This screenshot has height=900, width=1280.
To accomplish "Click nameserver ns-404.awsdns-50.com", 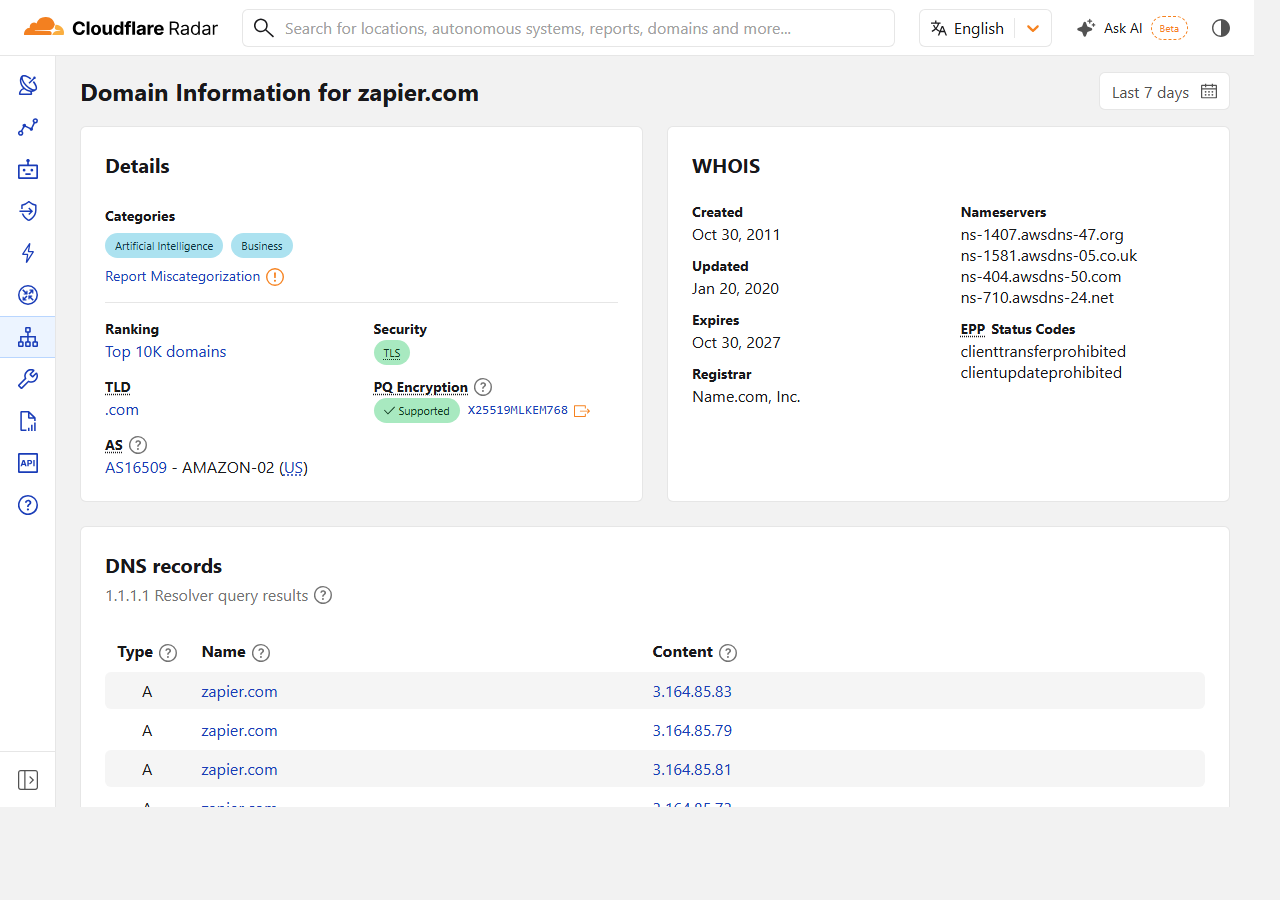I will pyautogui.click(x=1041, y=277).
